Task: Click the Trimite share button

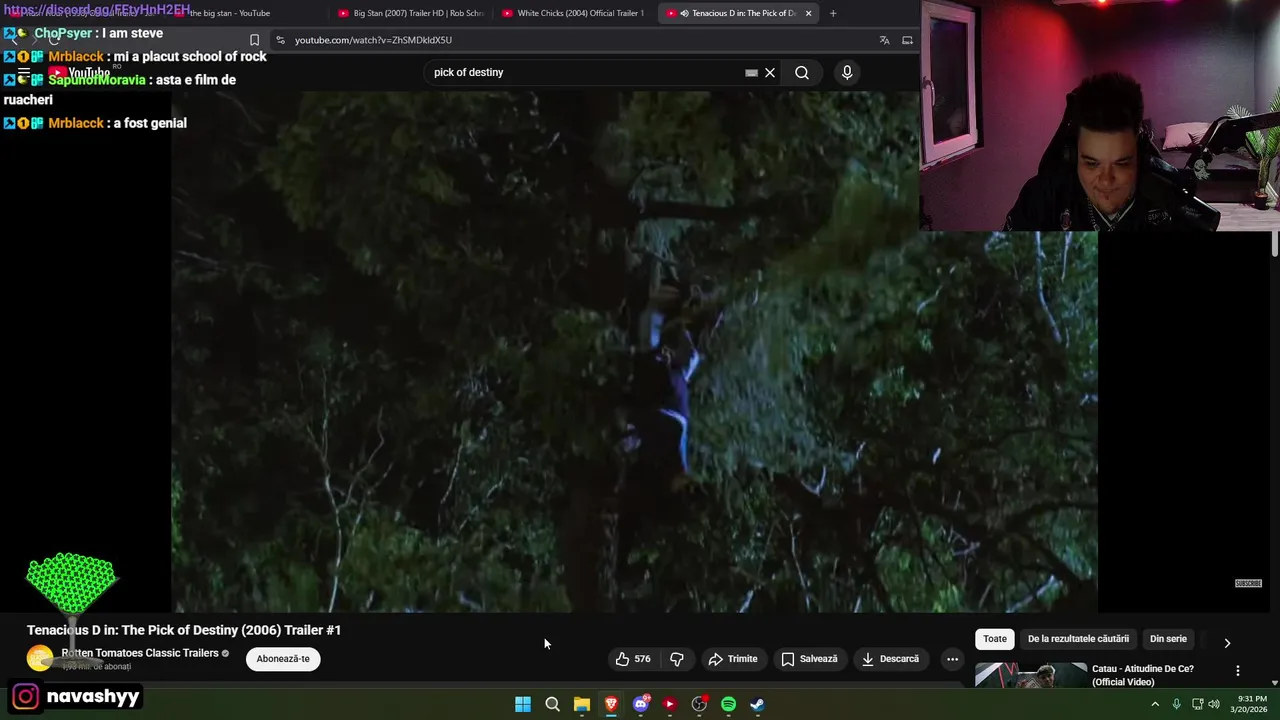Action: click(732, 659)
